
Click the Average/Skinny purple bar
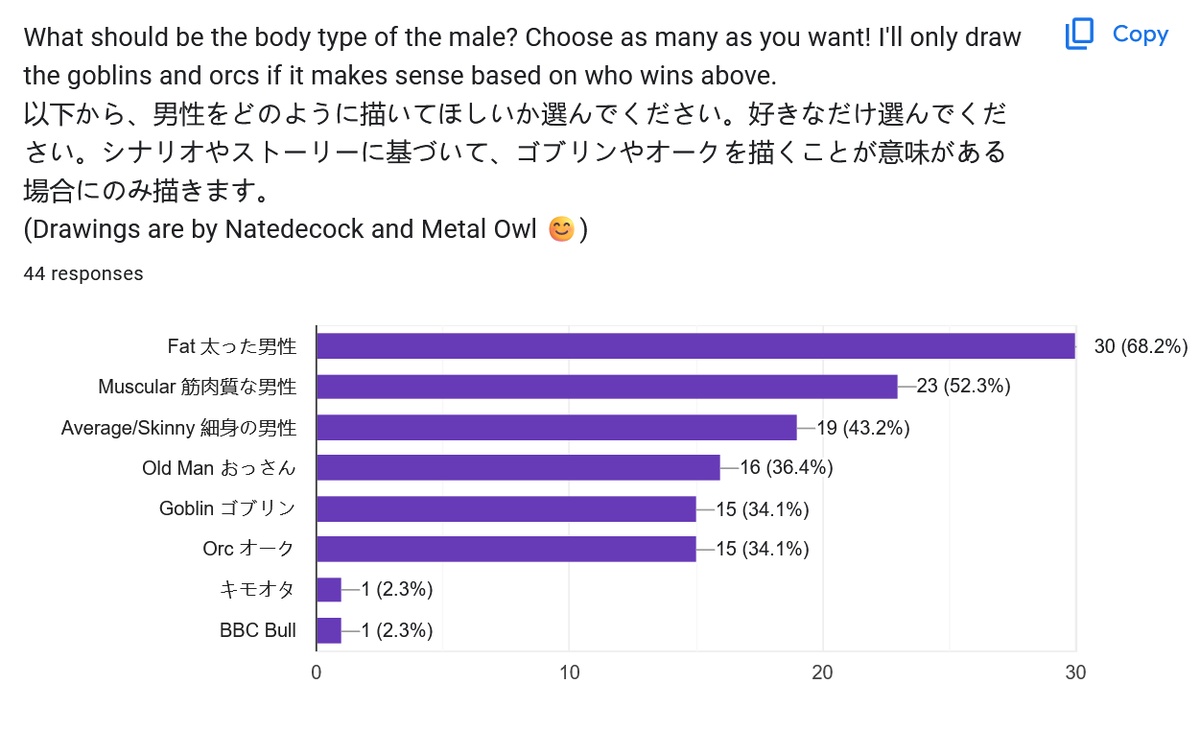coord(556,427)
